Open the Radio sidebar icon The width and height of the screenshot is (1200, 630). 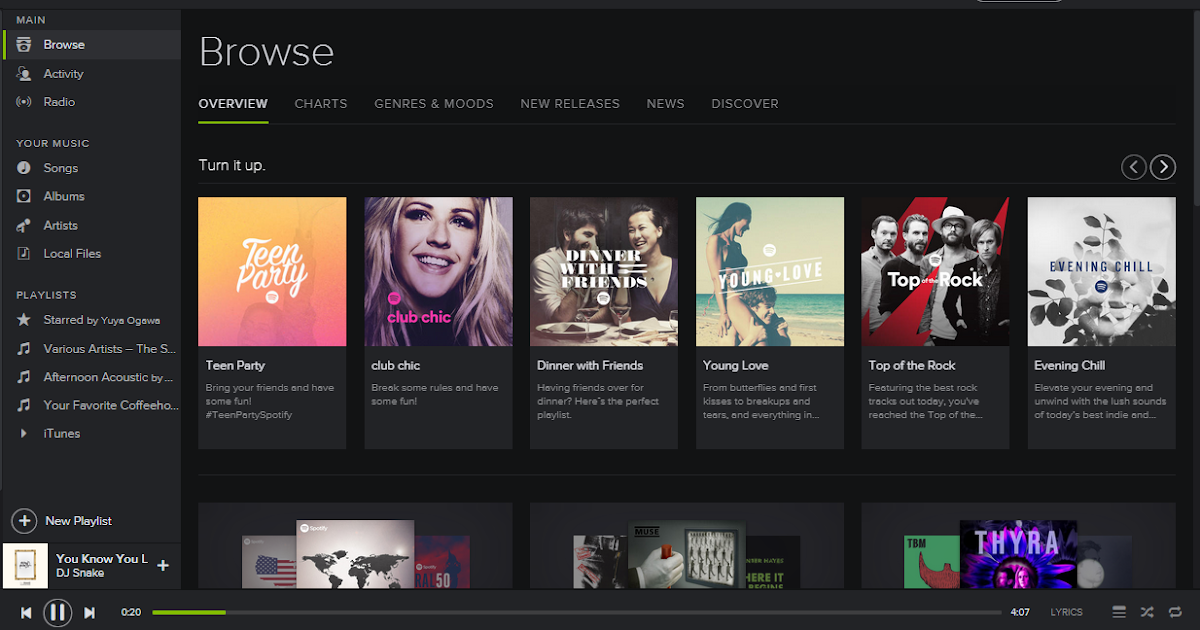click(x=24, y=102)
